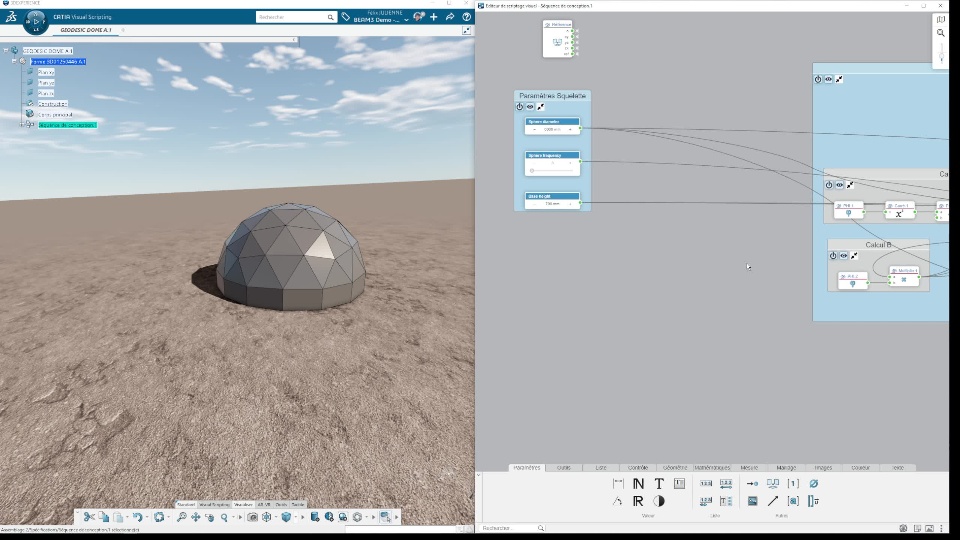960x540 pixels.
Task: Toggle power button of Calcul B group
Action: click(833, 255)
